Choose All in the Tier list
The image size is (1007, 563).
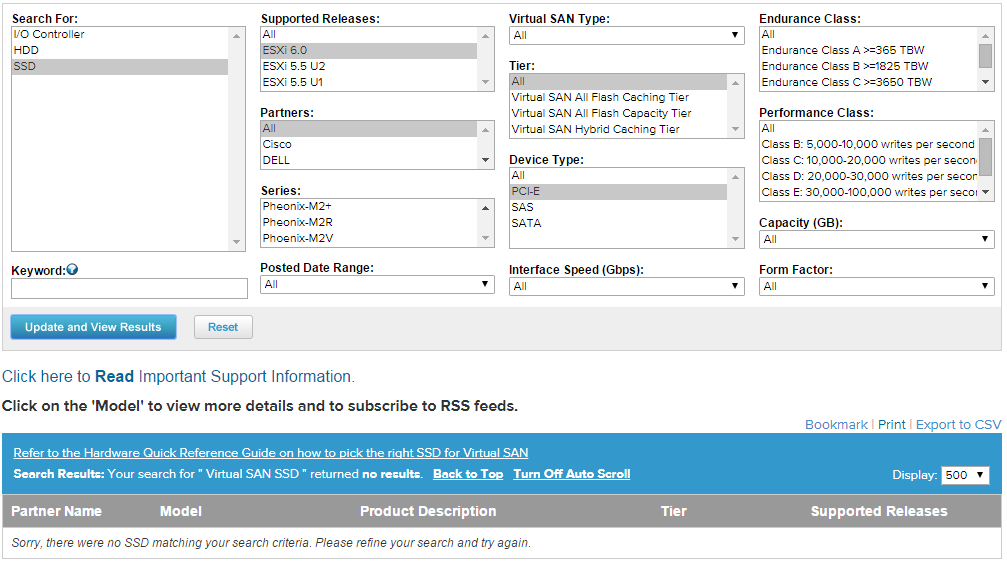[x=618, y=82]
